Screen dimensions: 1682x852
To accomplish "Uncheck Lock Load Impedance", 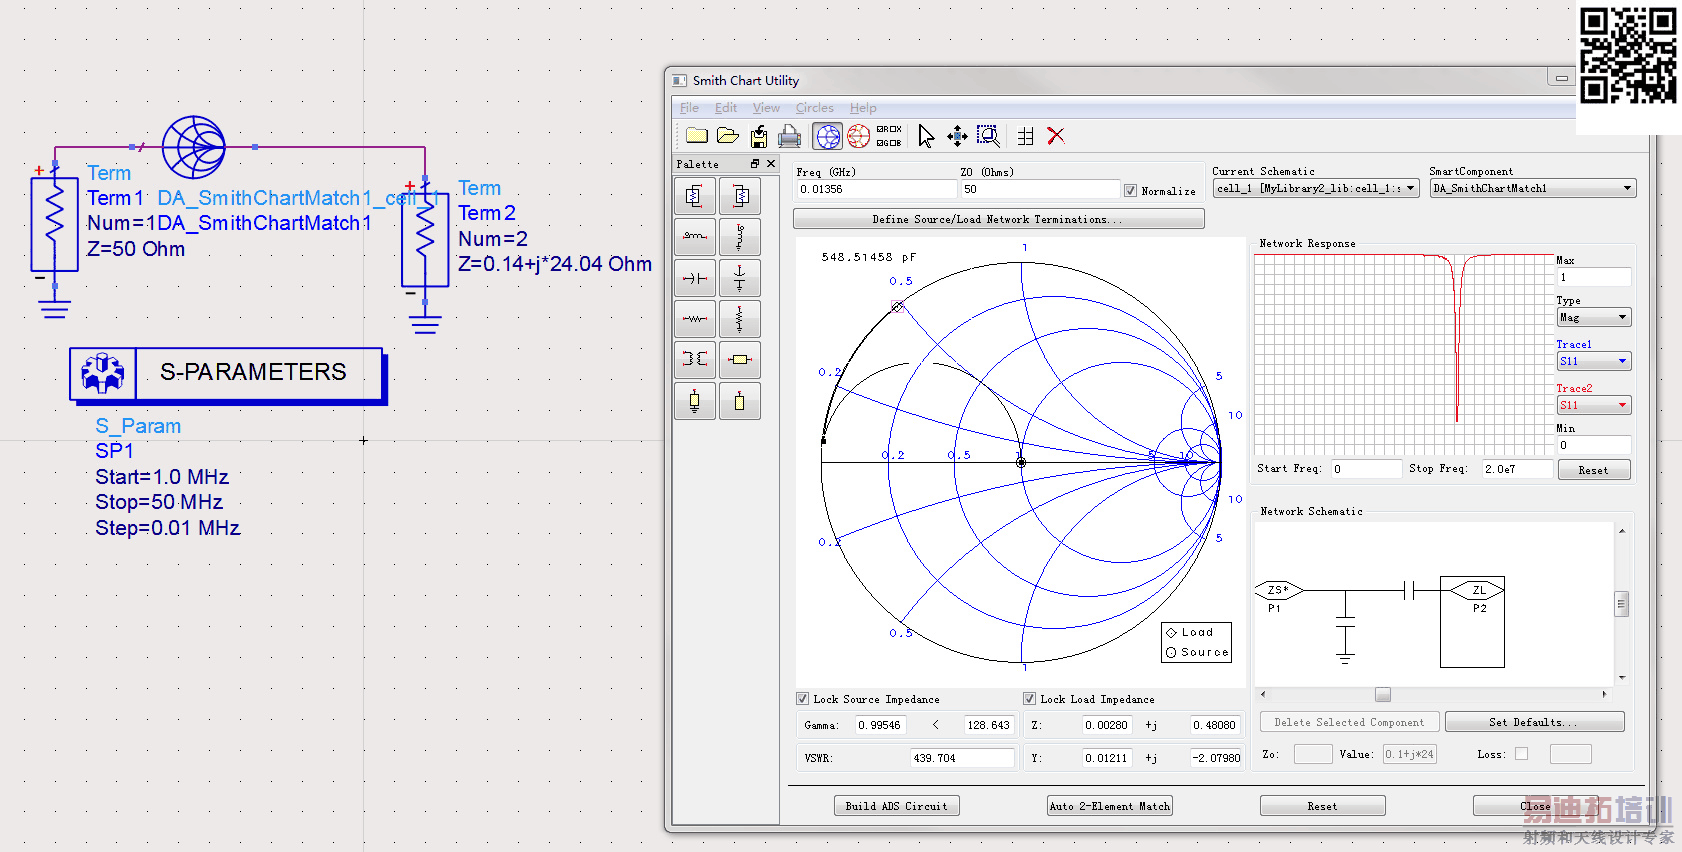I will point(1029,699).
